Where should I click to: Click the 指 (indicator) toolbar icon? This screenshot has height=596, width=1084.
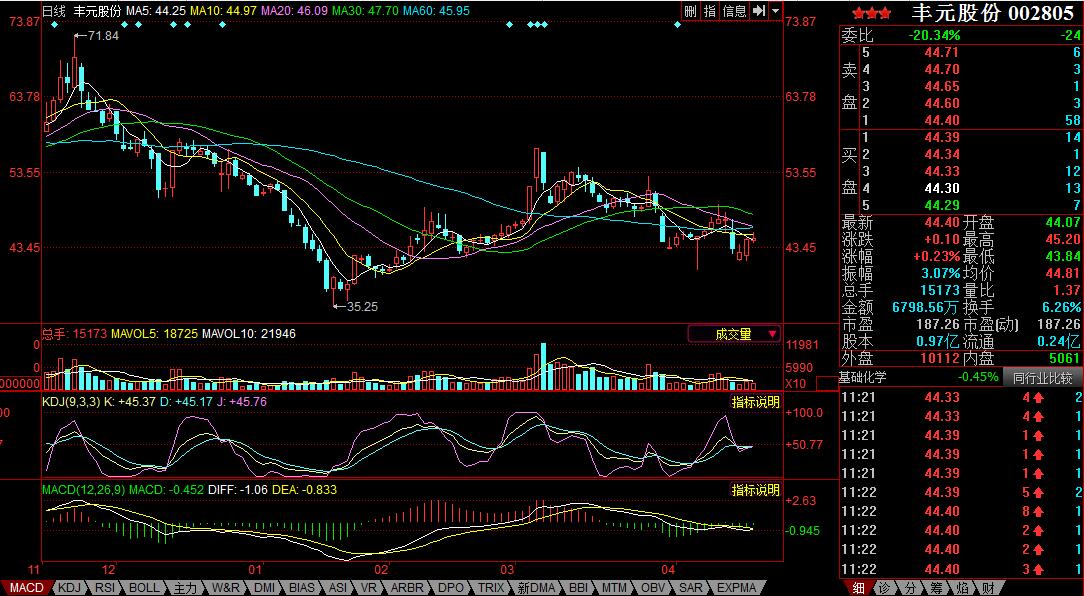coord(709,10)
